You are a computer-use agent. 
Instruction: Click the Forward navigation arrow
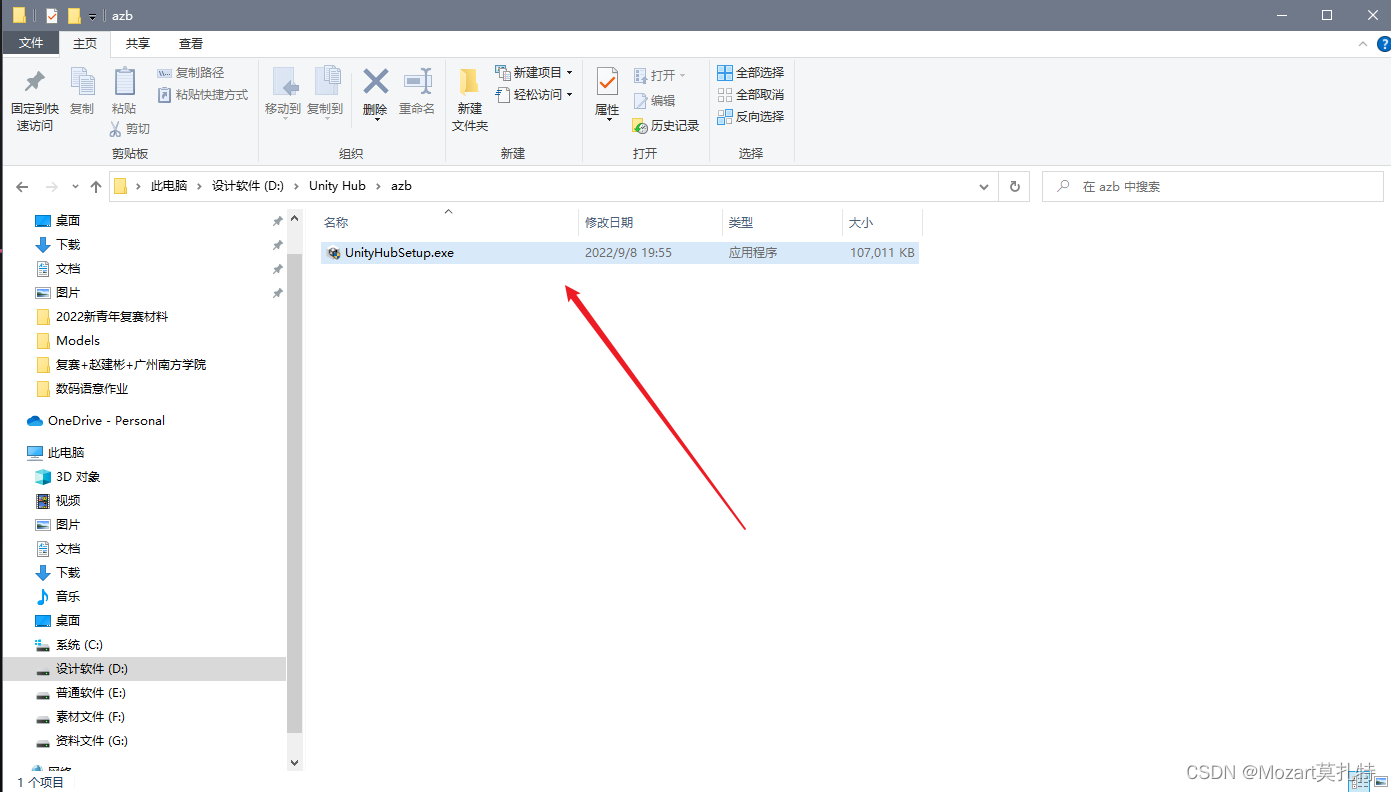point(52,187)
